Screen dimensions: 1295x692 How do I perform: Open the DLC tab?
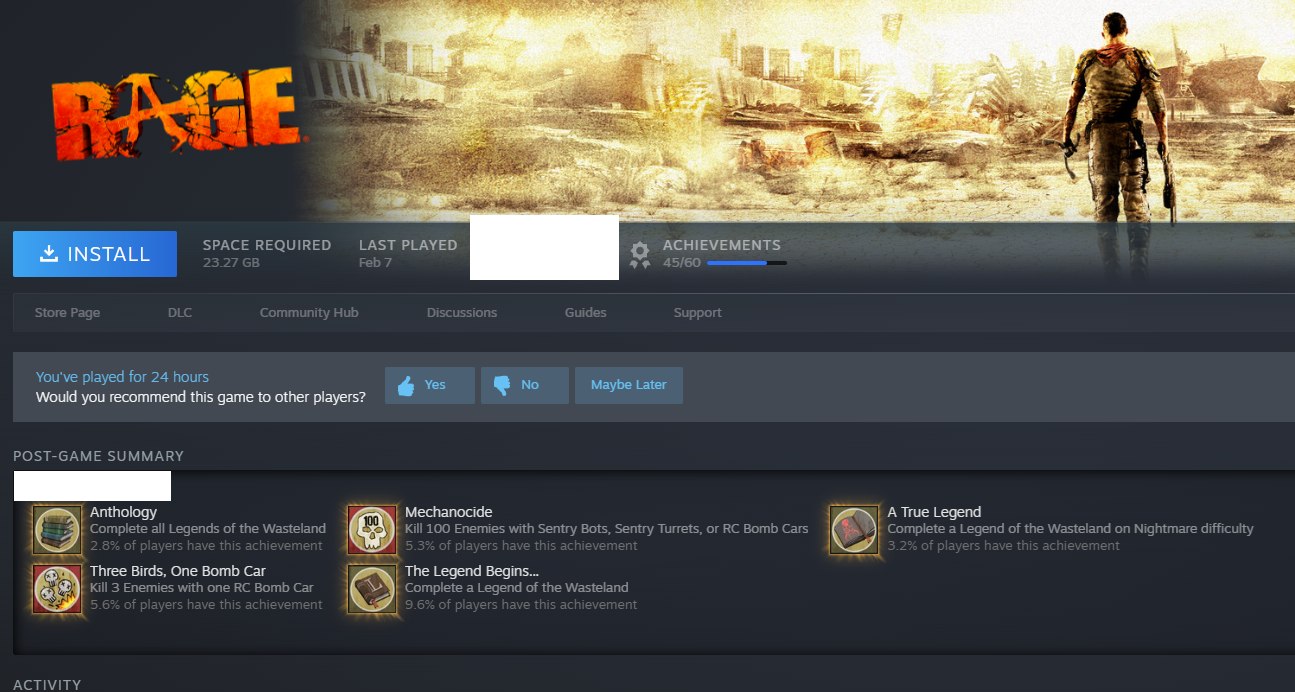(180, 313)
